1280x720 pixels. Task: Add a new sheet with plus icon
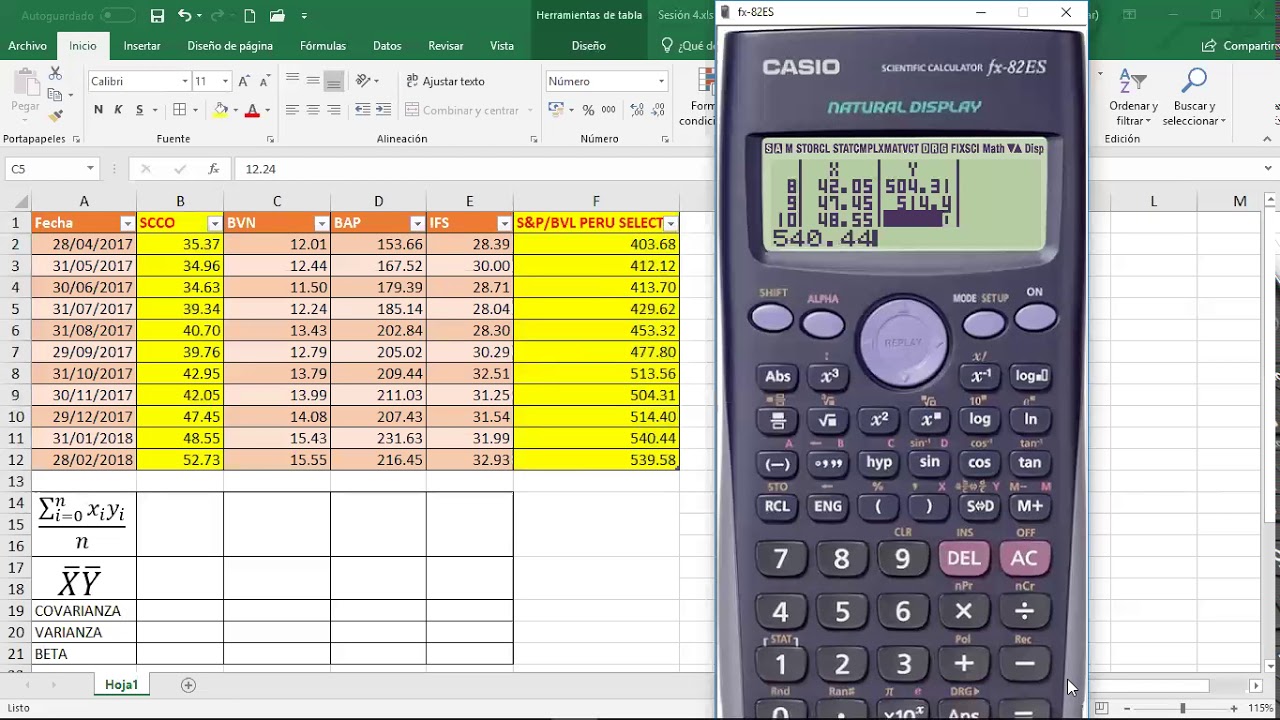pos(188,685)
